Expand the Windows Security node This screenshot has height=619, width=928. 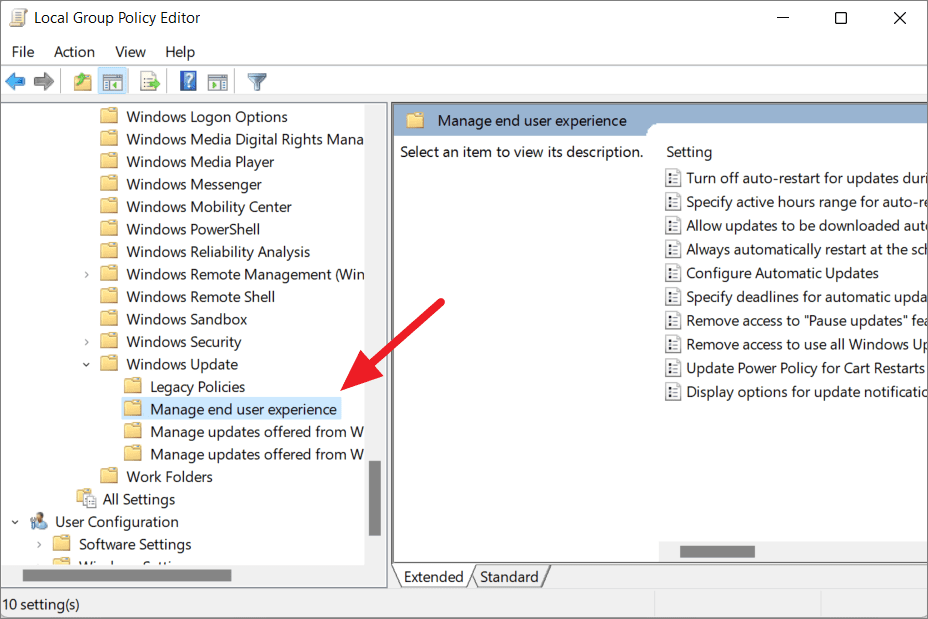(86, 341)
